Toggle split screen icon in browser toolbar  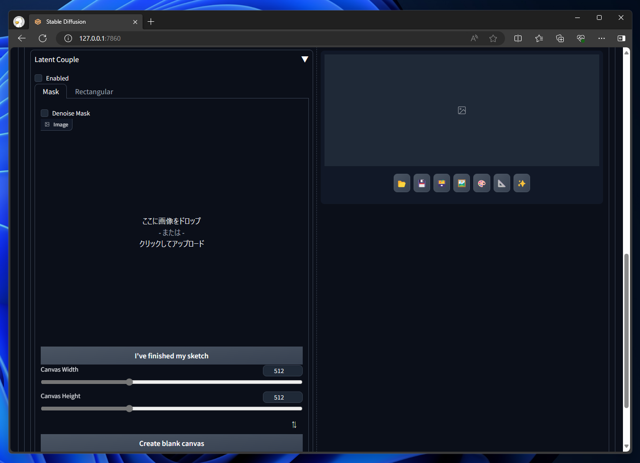(518, 38)
